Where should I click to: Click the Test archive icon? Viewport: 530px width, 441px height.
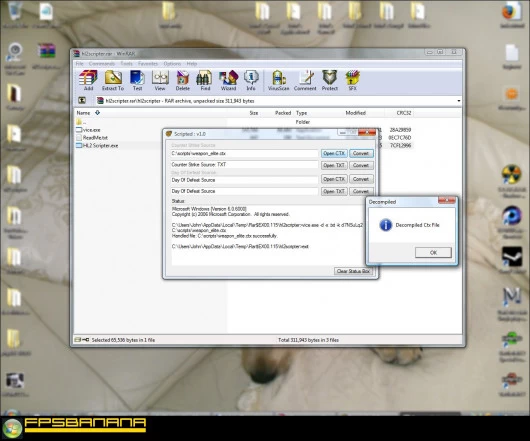pos(137,80)
